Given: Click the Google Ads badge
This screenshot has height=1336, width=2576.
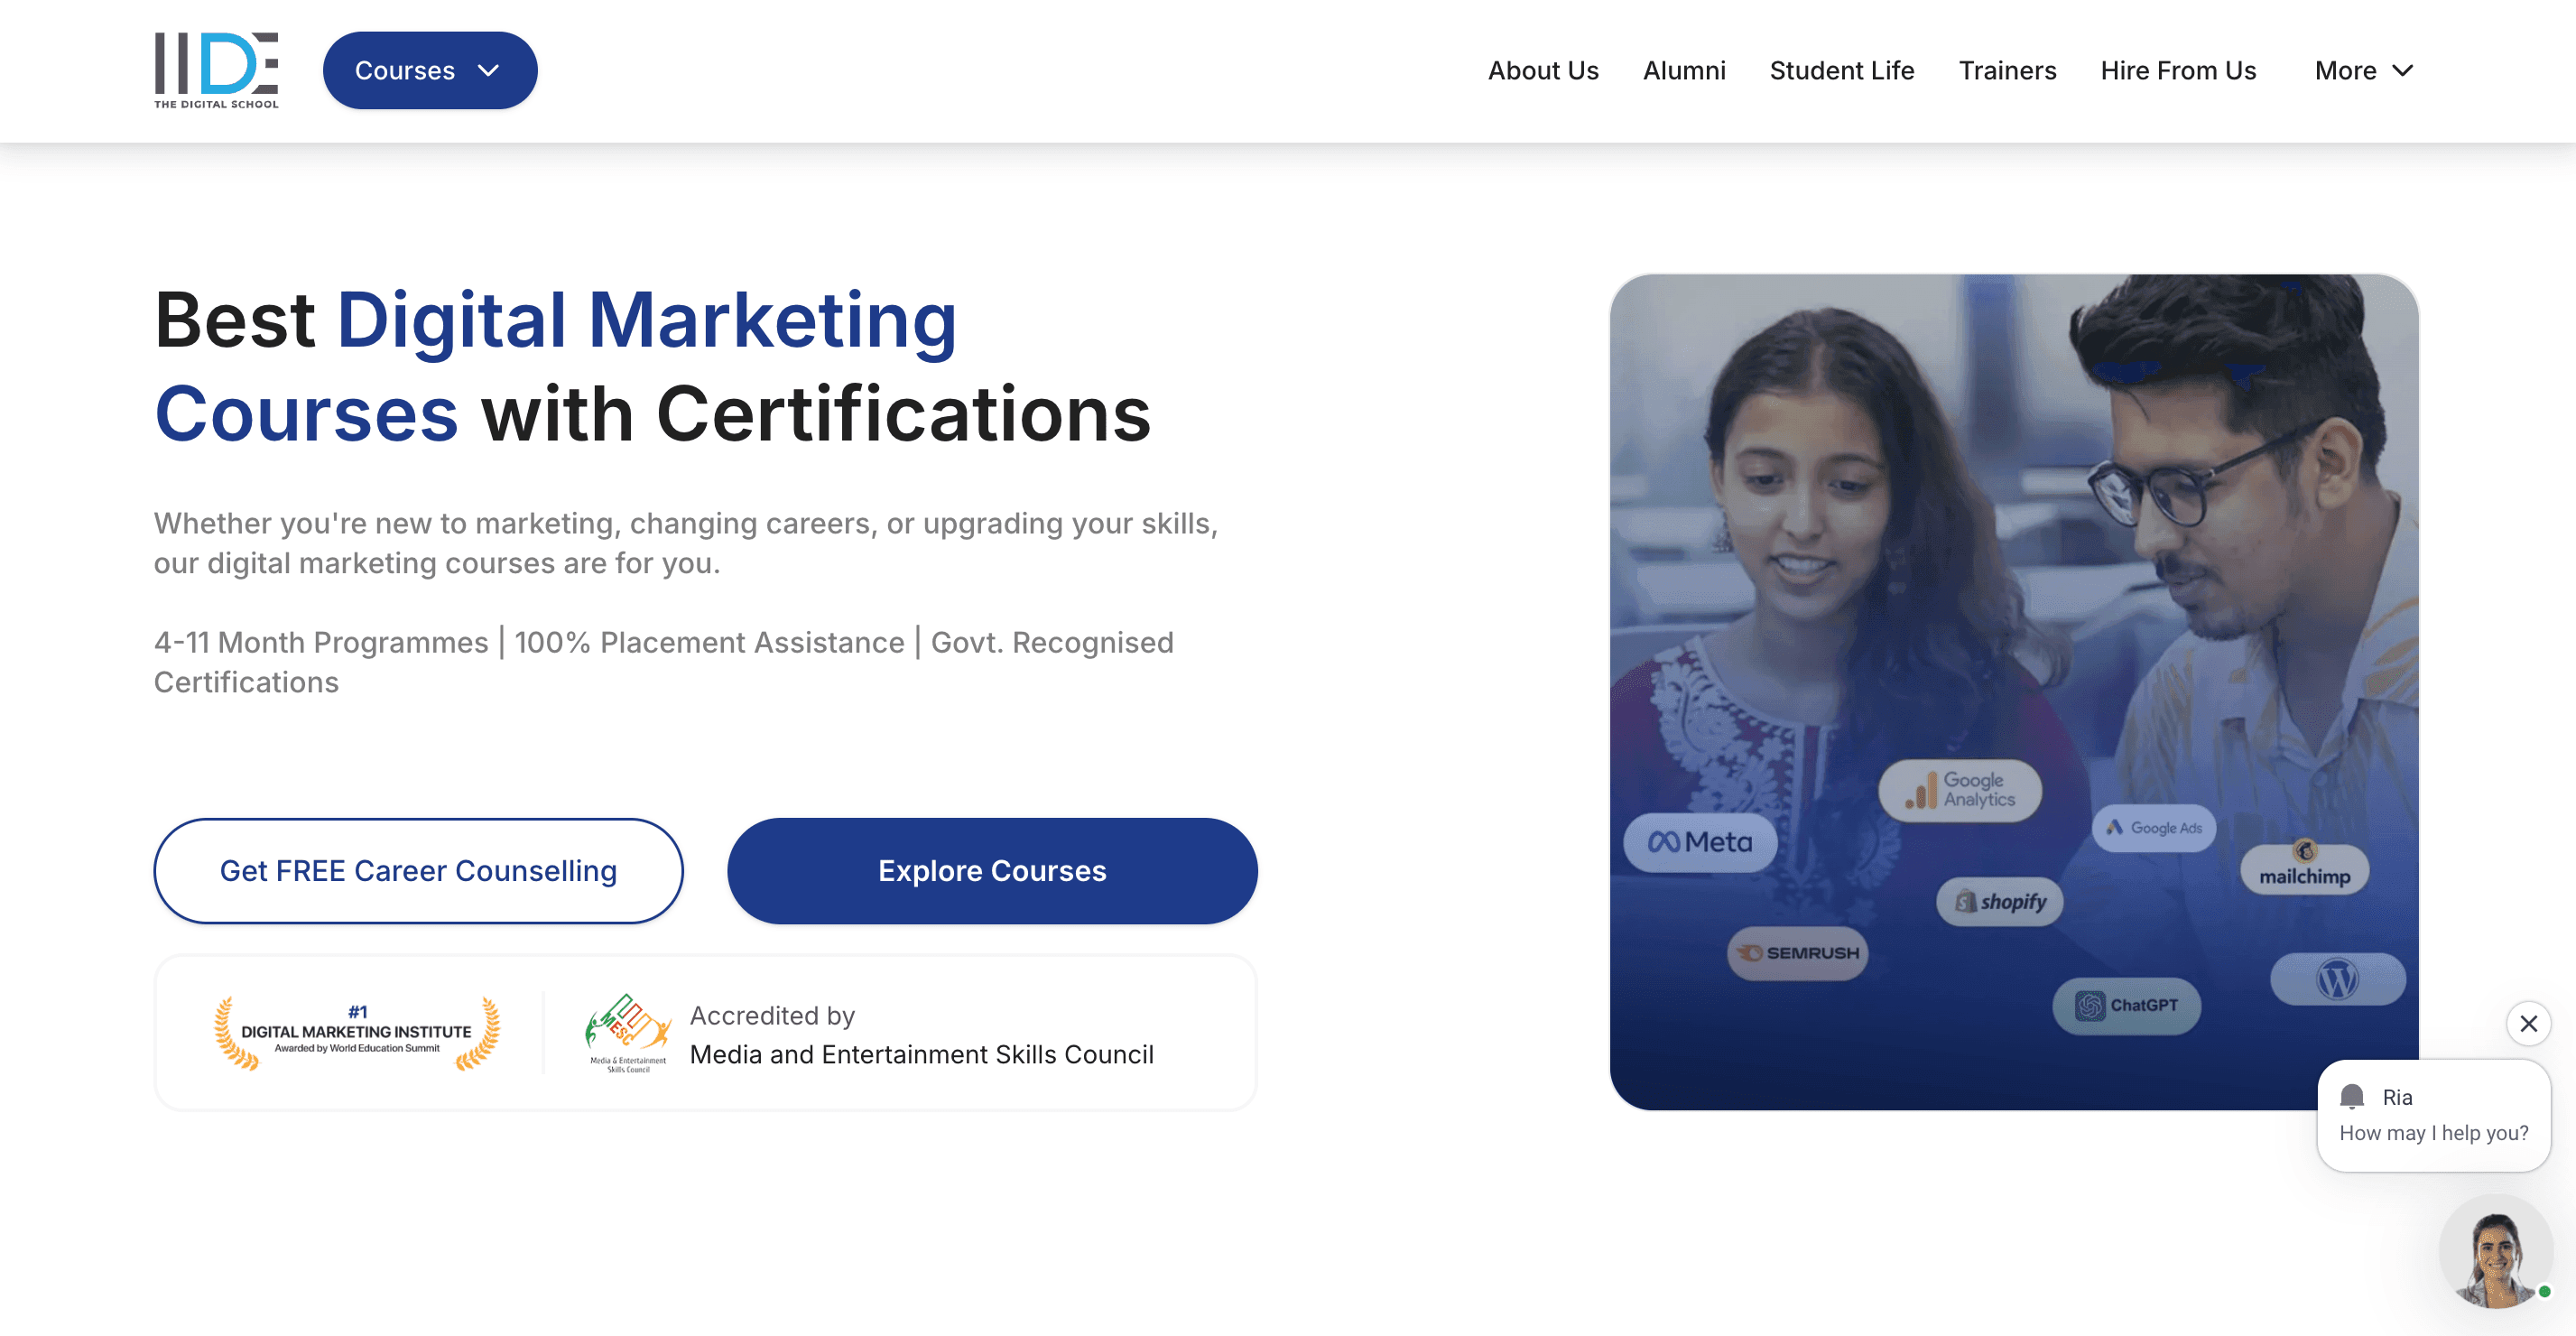Looking at the screenshot, I should [2154, 828].
